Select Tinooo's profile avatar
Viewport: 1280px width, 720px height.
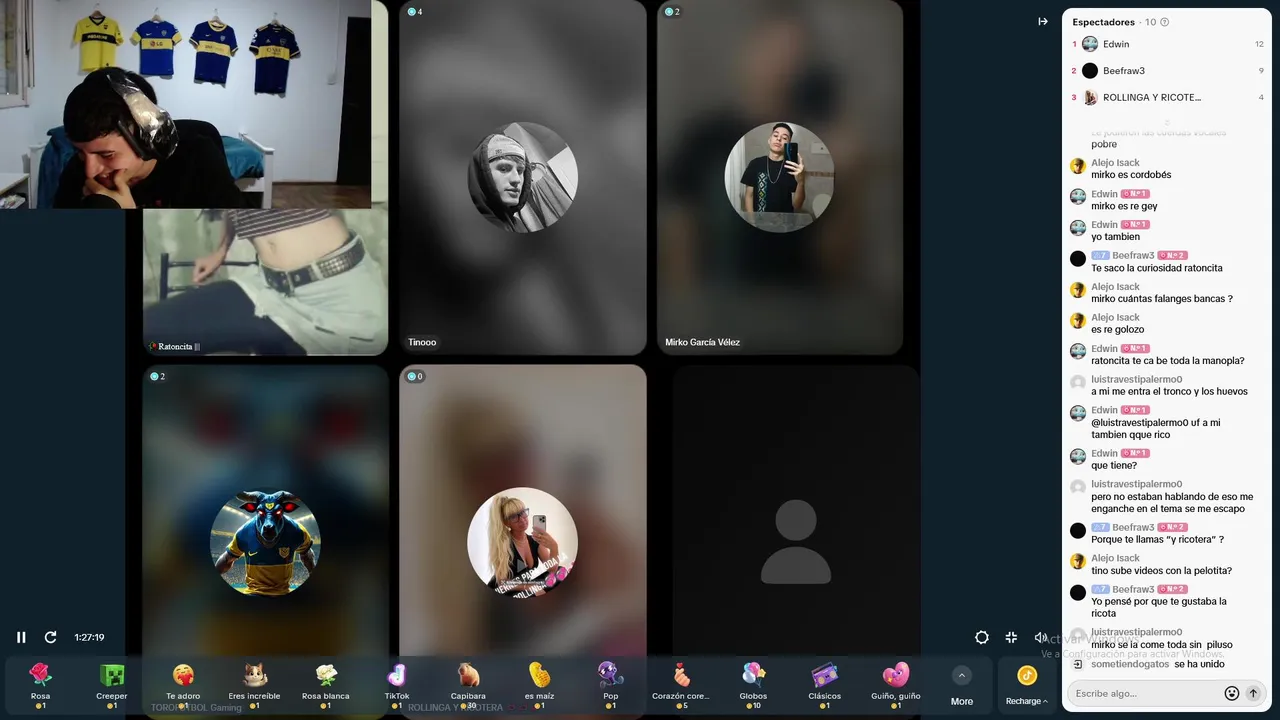tap(522, 178)
